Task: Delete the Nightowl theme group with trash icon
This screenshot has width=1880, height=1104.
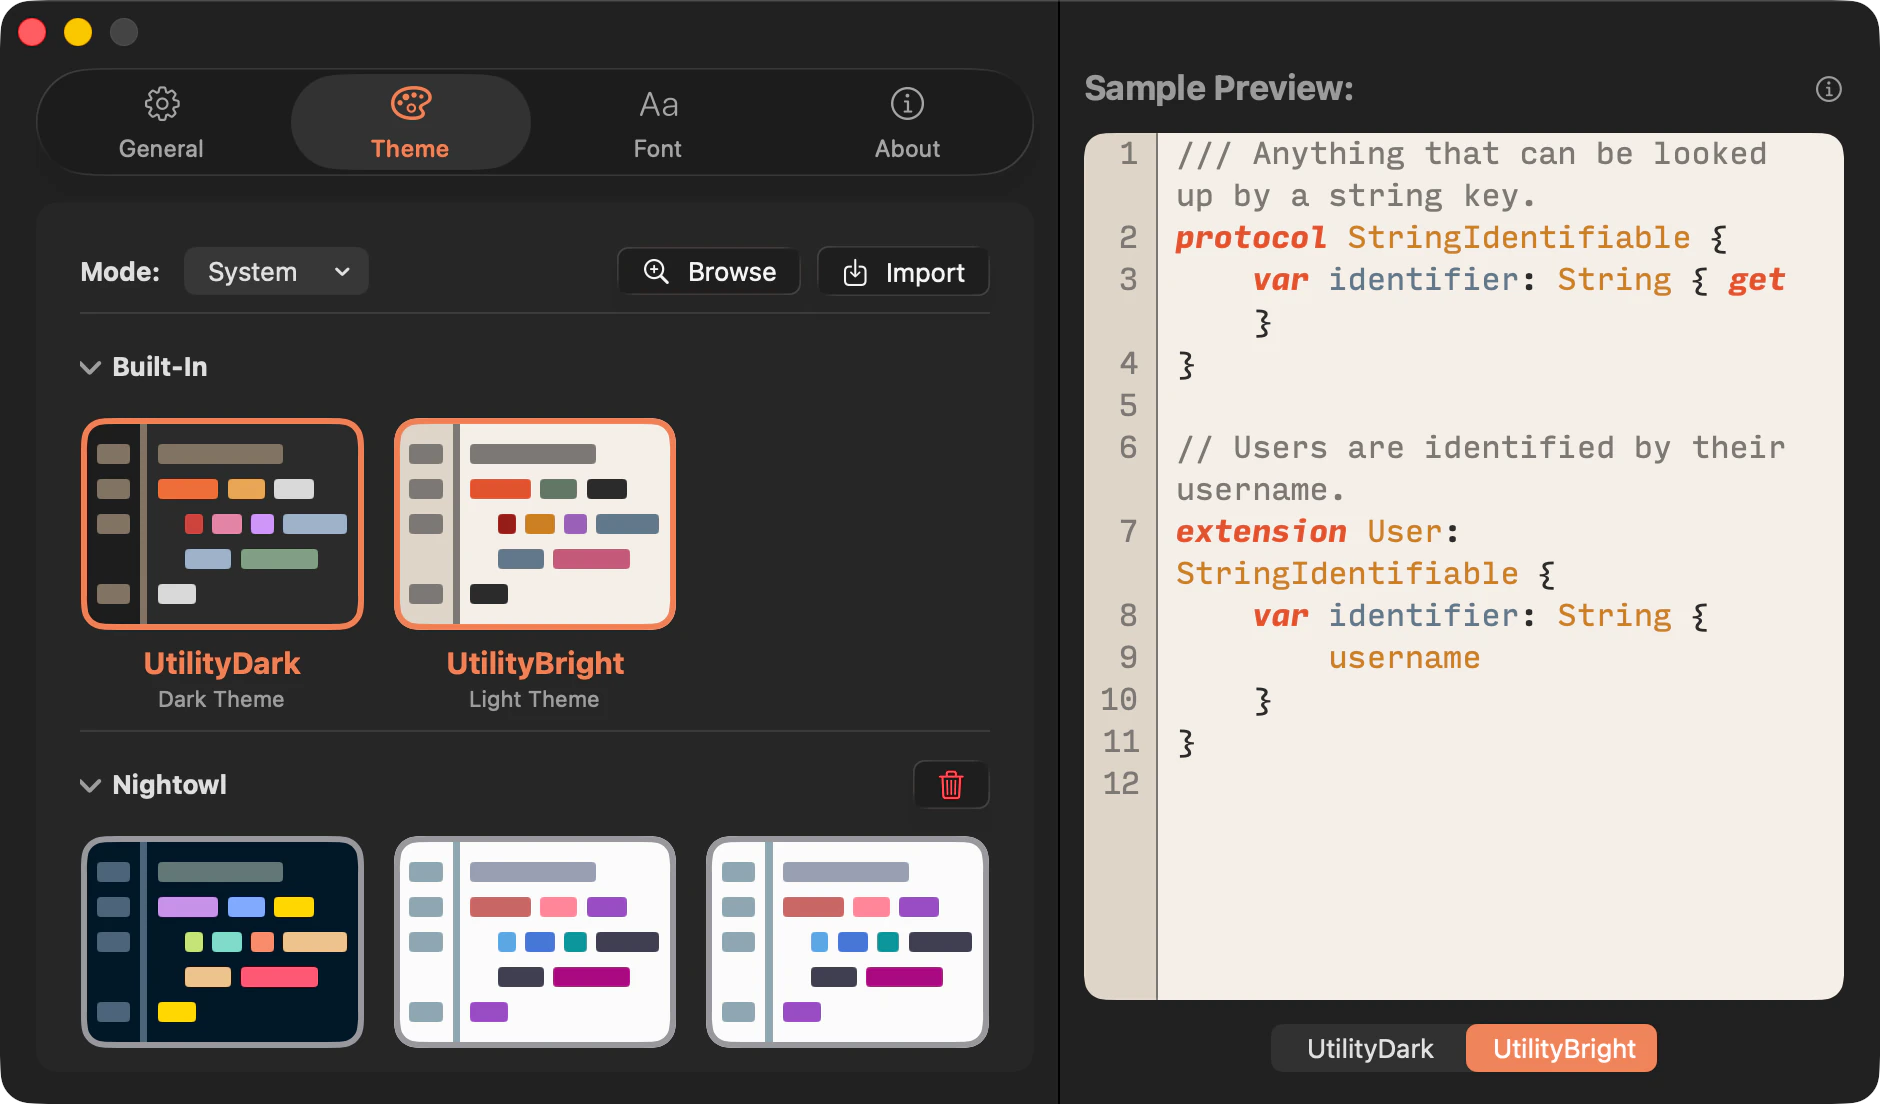Action: coord(951,785)
